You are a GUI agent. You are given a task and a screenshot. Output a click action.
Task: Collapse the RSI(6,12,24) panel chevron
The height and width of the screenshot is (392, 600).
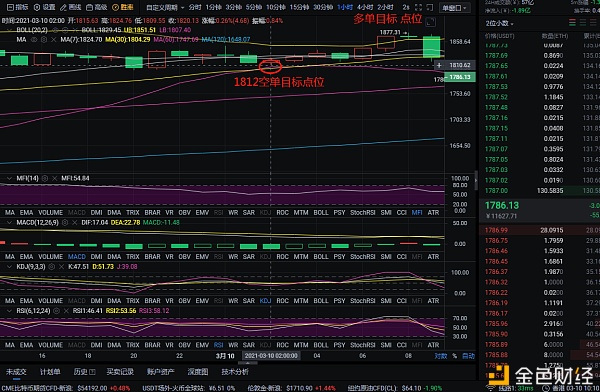pos(9,311)
